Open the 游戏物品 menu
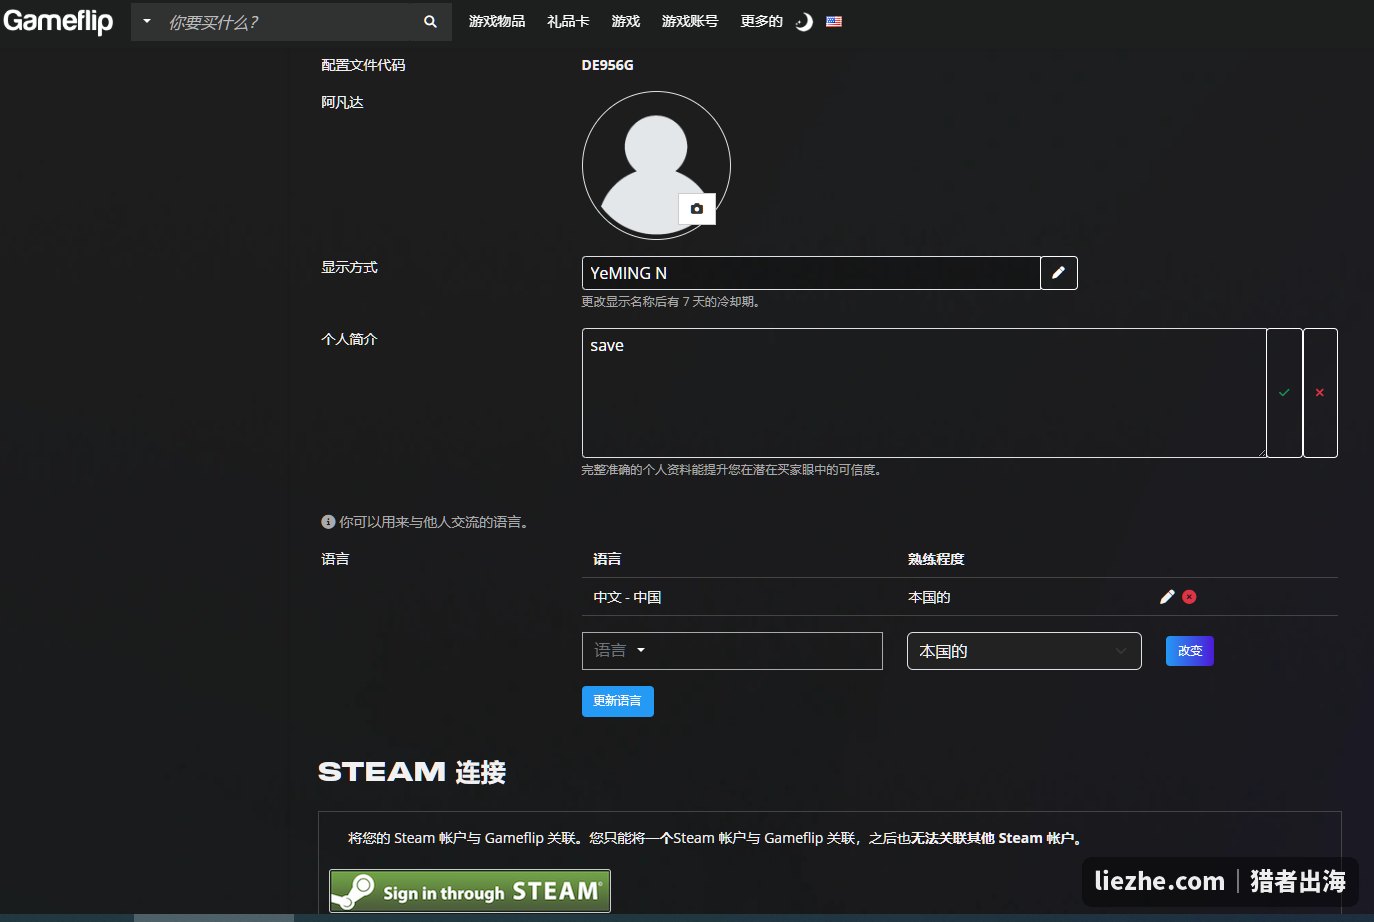Image resolution: width=1374 pixels, height=922 pixels. [x=497, y=21]
